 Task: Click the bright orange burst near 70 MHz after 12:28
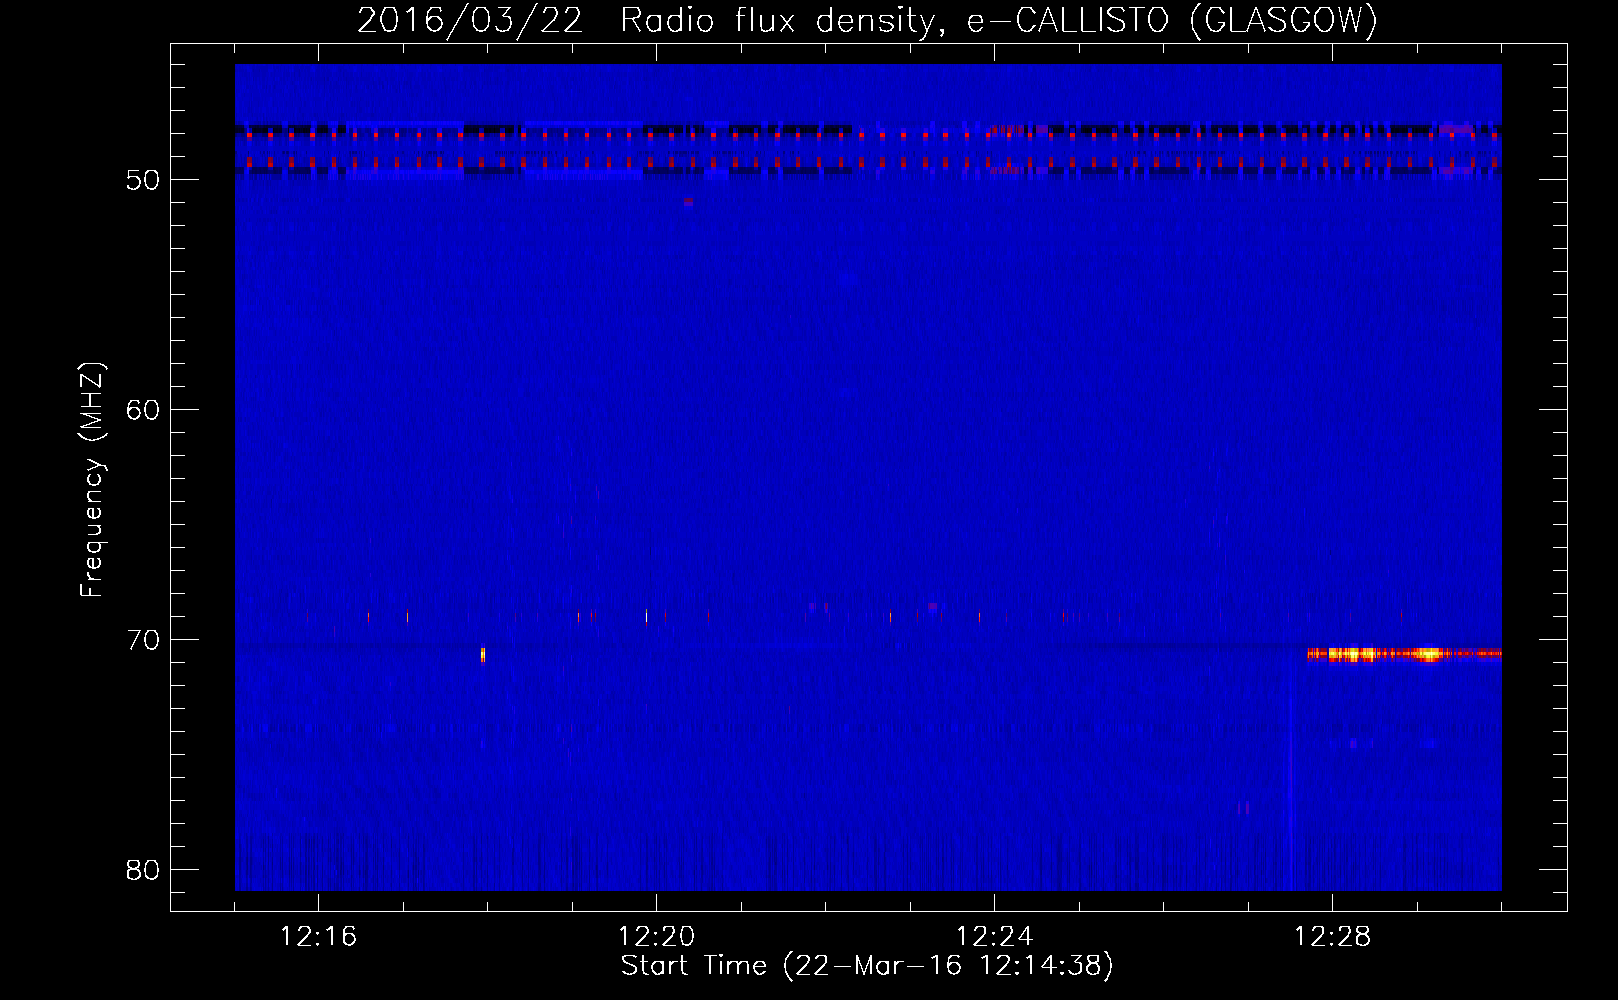click(x=1404, y=654)
